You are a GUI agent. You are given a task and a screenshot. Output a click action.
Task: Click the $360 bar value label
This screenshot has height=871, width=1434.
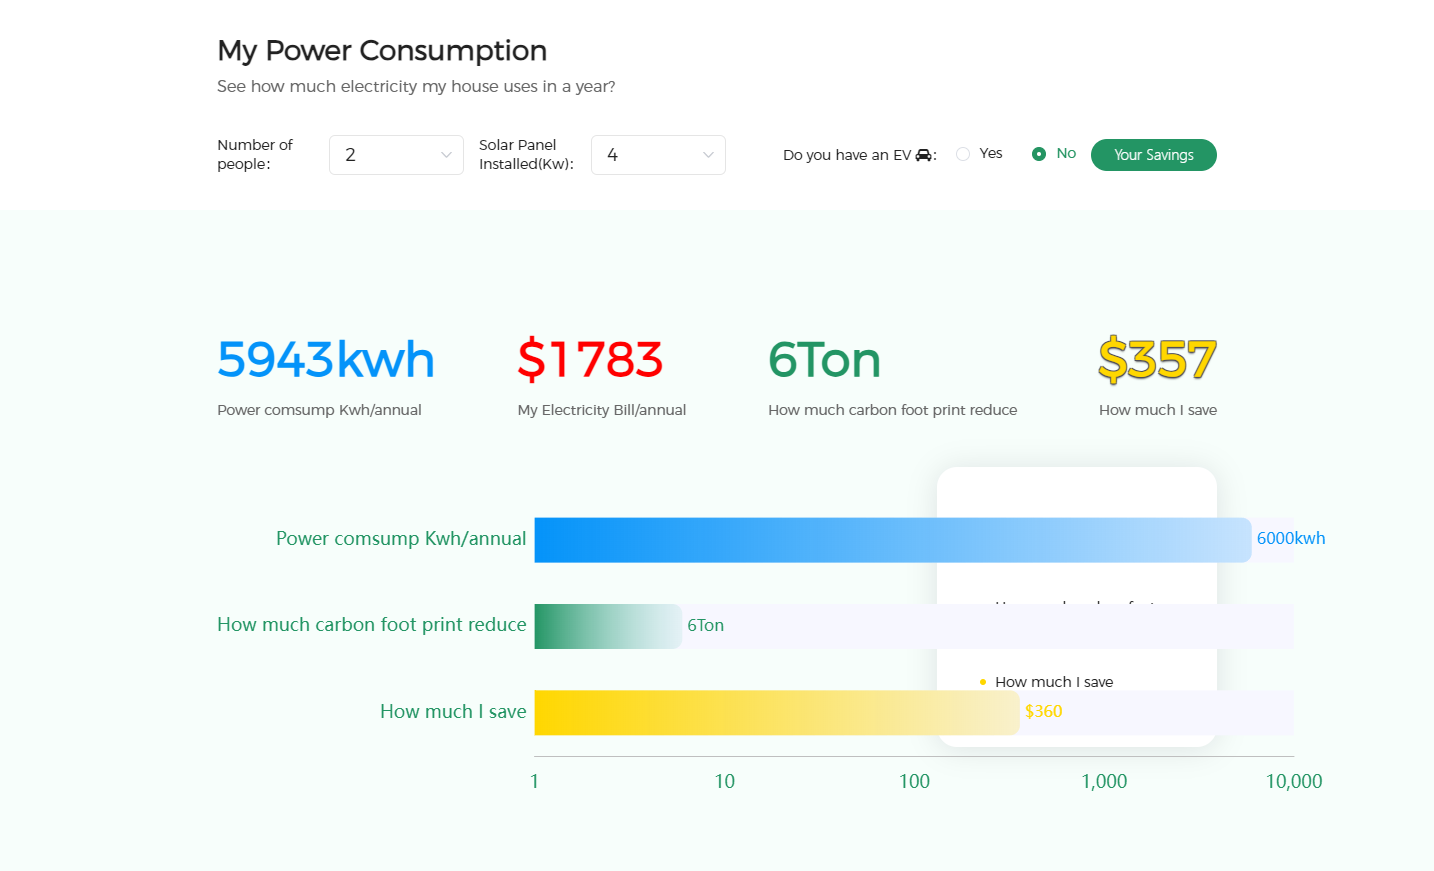pyautogui.click(x=1043, y=711)
